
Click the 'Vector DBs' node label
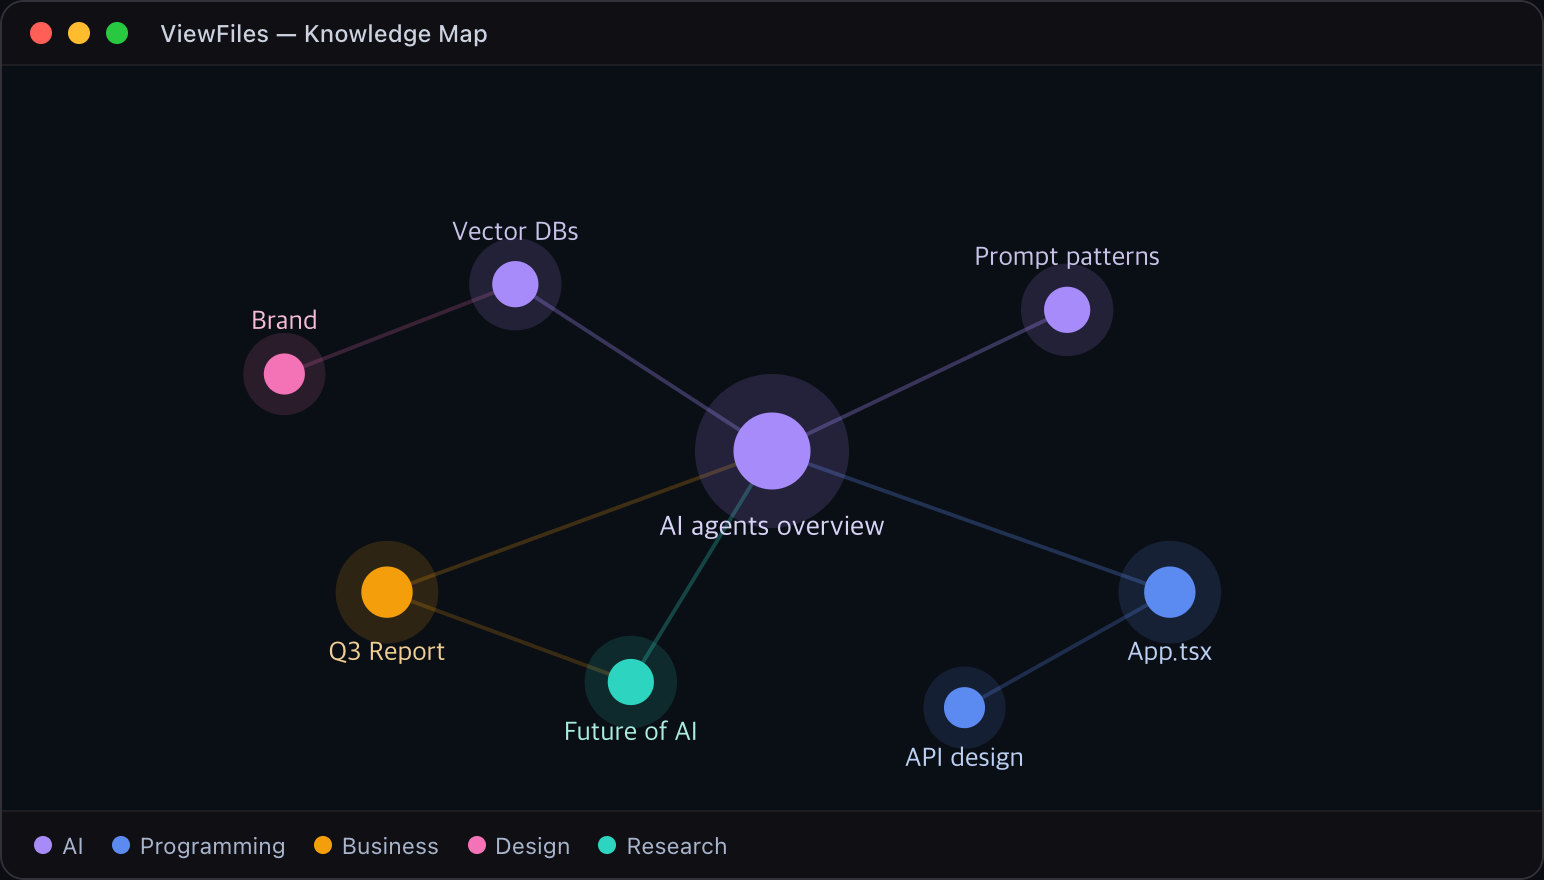[515, 231]
